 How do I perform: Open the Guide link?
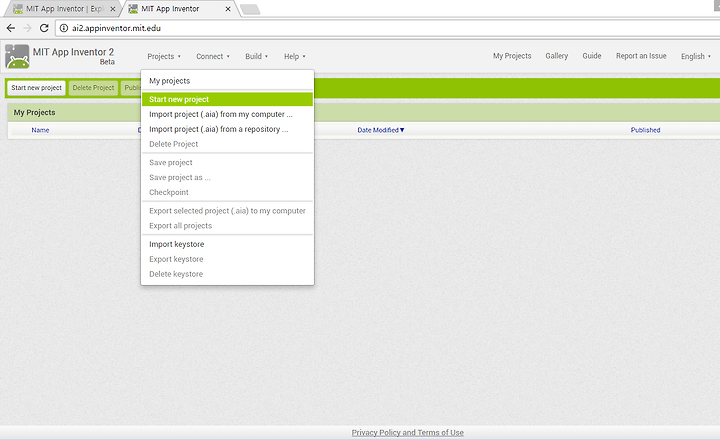click(x=591, y=56)
